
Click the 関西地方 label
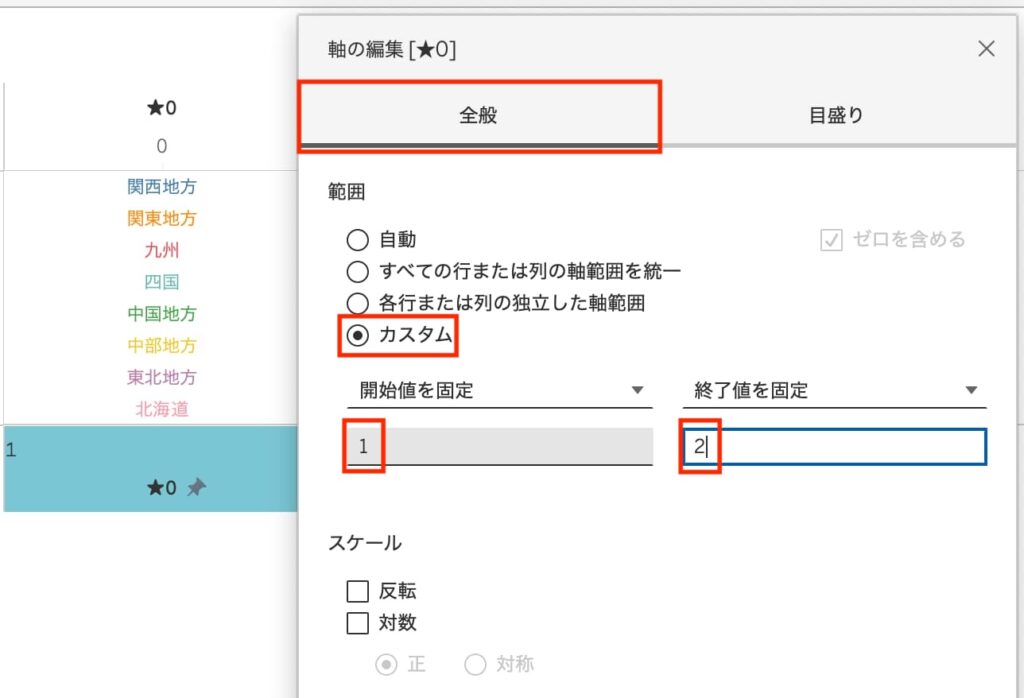click(x=162, y=187)
